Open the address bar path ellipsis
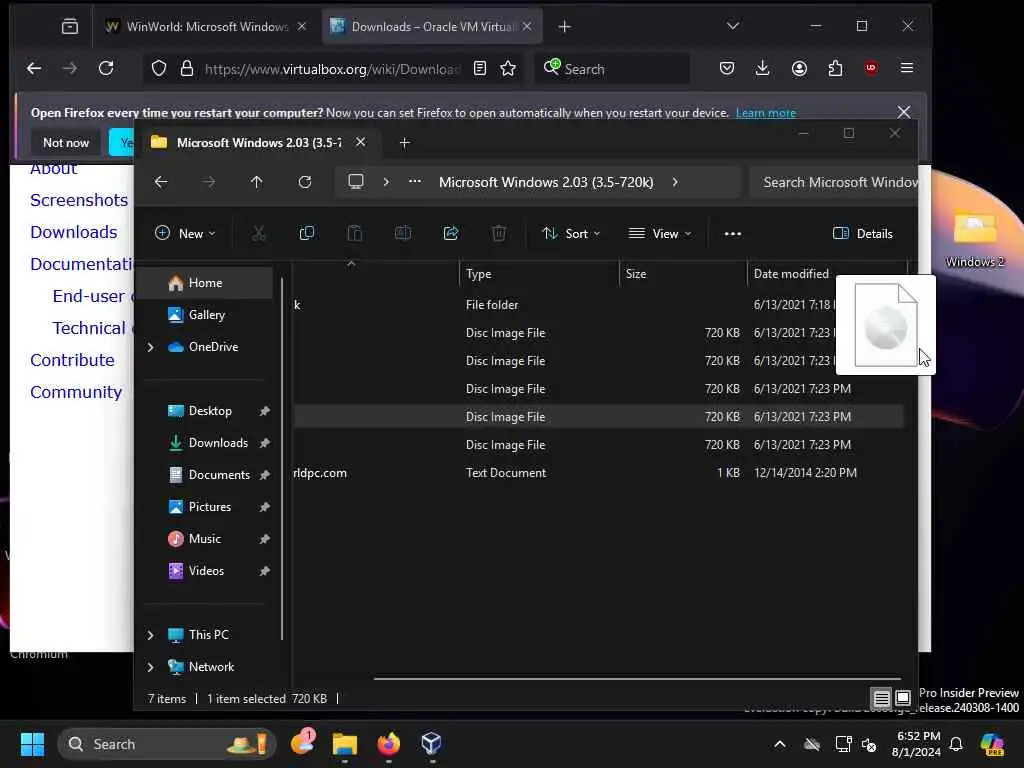Image resolution: width=1024 pixels, height=768 pixels. click(x=415, y=182)
